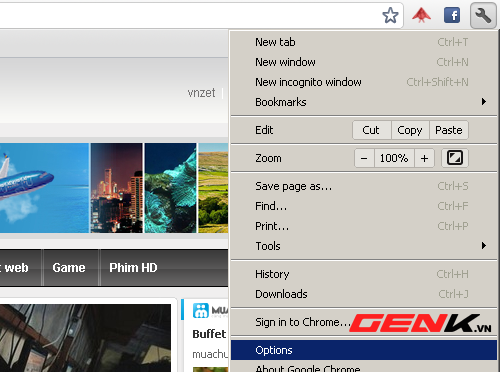Toggle fullscreen mode next to Zoom

[x=455, y=158]
